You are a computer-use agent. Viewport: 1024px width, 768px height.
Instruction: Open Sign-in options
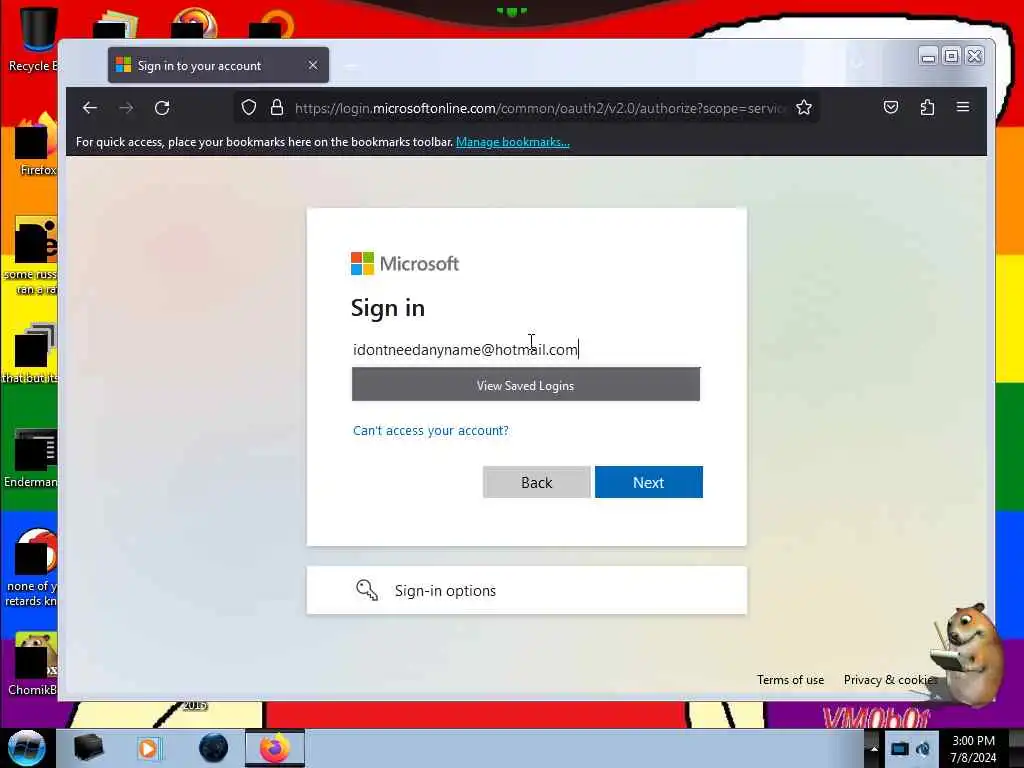tap(526, 590)
